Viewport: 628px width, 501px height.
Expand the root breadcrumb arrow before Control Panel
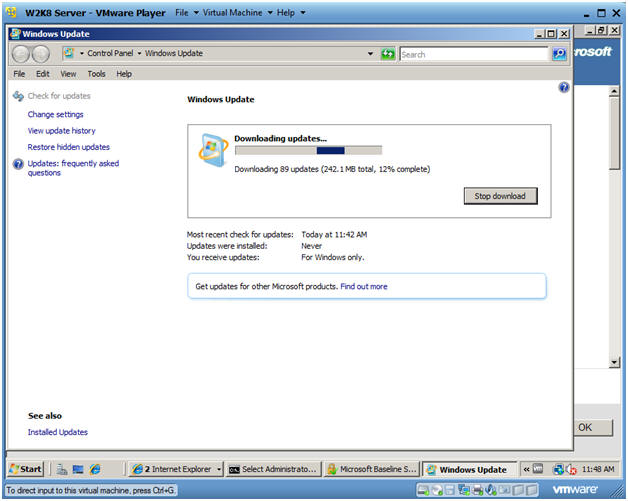point(82,53)
